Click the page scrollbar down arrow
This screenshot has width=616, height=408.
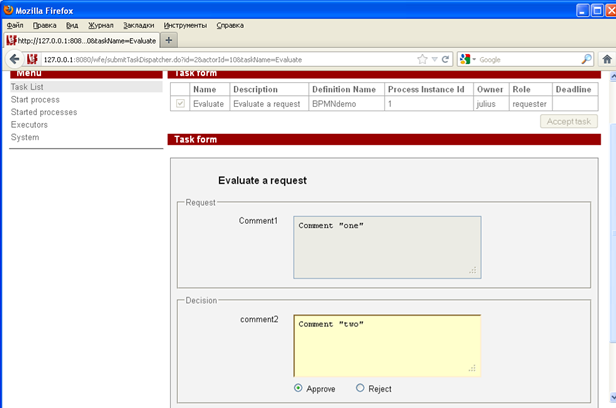(x=613, y=397)
